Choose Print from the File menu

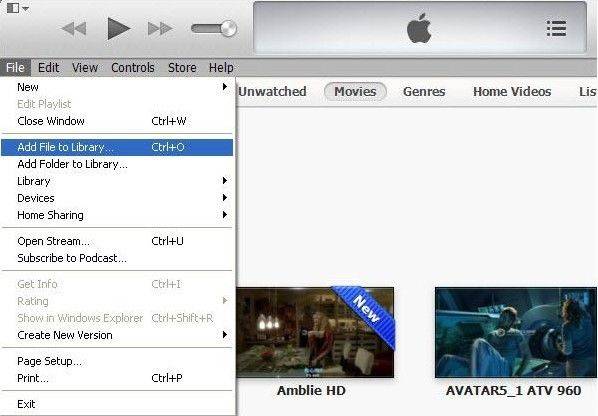117,378
